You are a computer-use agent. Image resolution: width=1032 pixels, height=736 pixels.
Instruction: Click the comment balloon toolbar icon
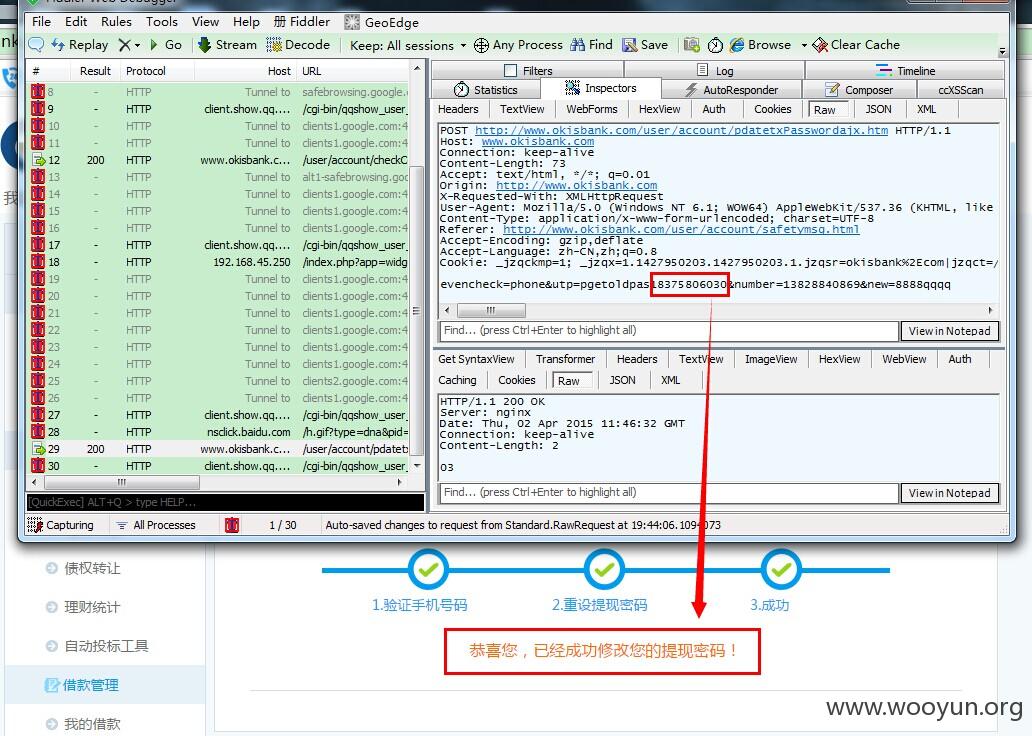36,45
